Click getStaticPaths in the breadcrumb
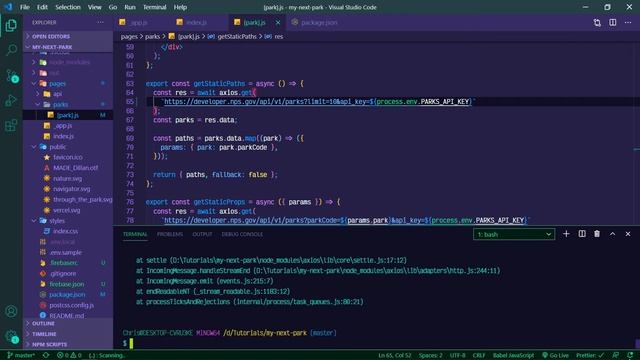The image size is (640, 360). click(x=237, y=36)
